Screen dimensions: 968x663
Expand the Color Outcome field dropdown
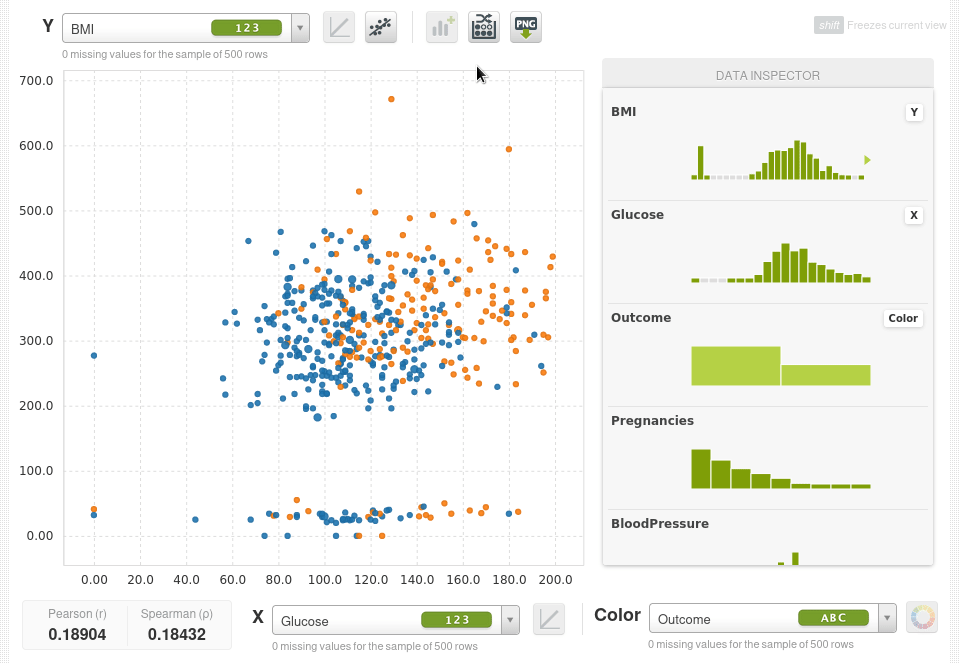pyautogui.click(x=887, y=618)
